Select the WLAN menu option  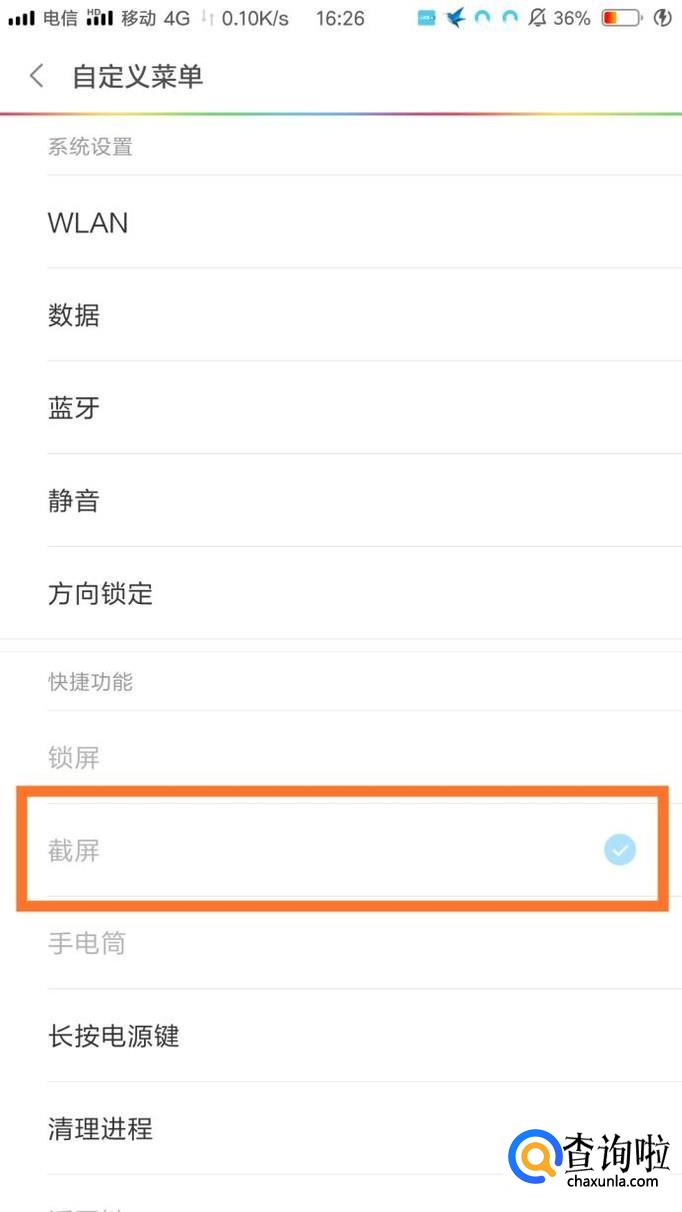pyautogui.click(x=88, y=223)
